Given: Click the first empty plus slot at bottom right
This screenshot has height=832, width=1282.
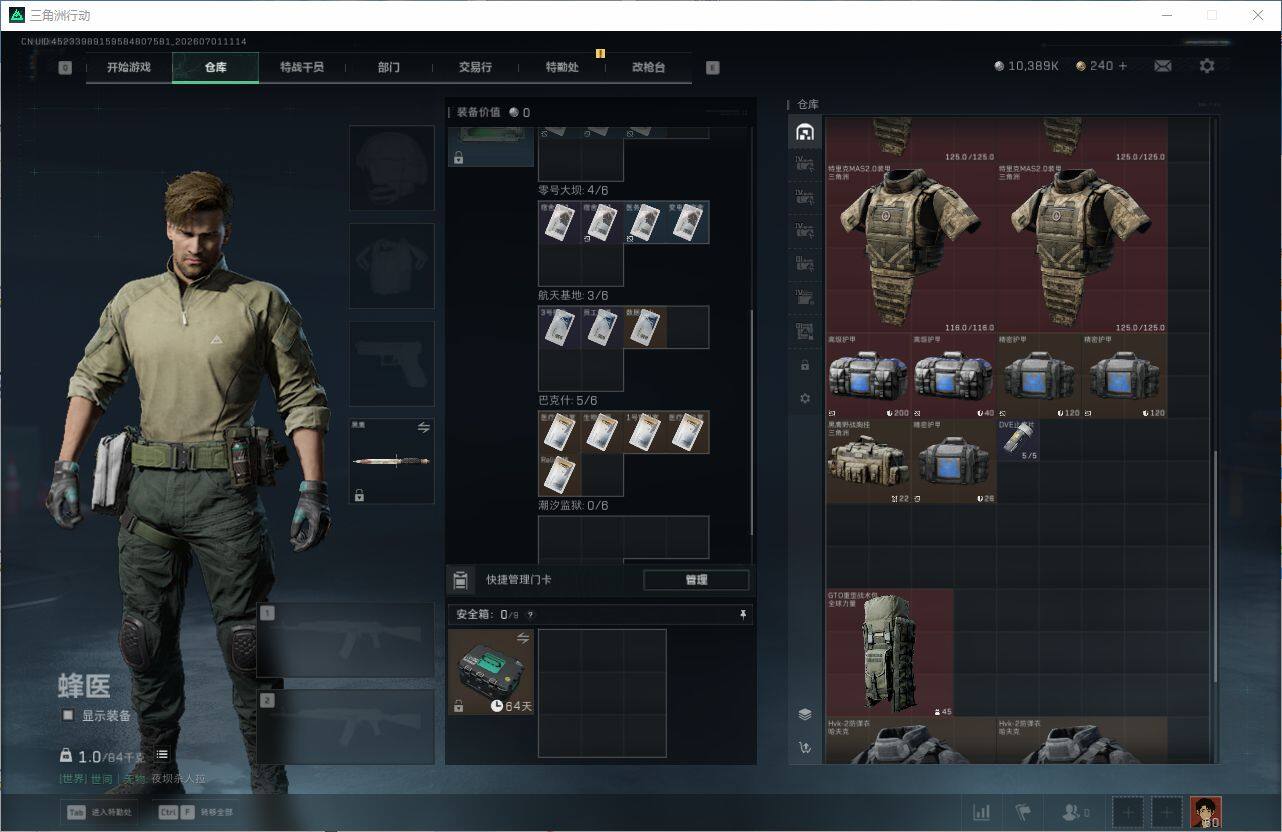Looking at the screenshot, I should [1127, 812].
